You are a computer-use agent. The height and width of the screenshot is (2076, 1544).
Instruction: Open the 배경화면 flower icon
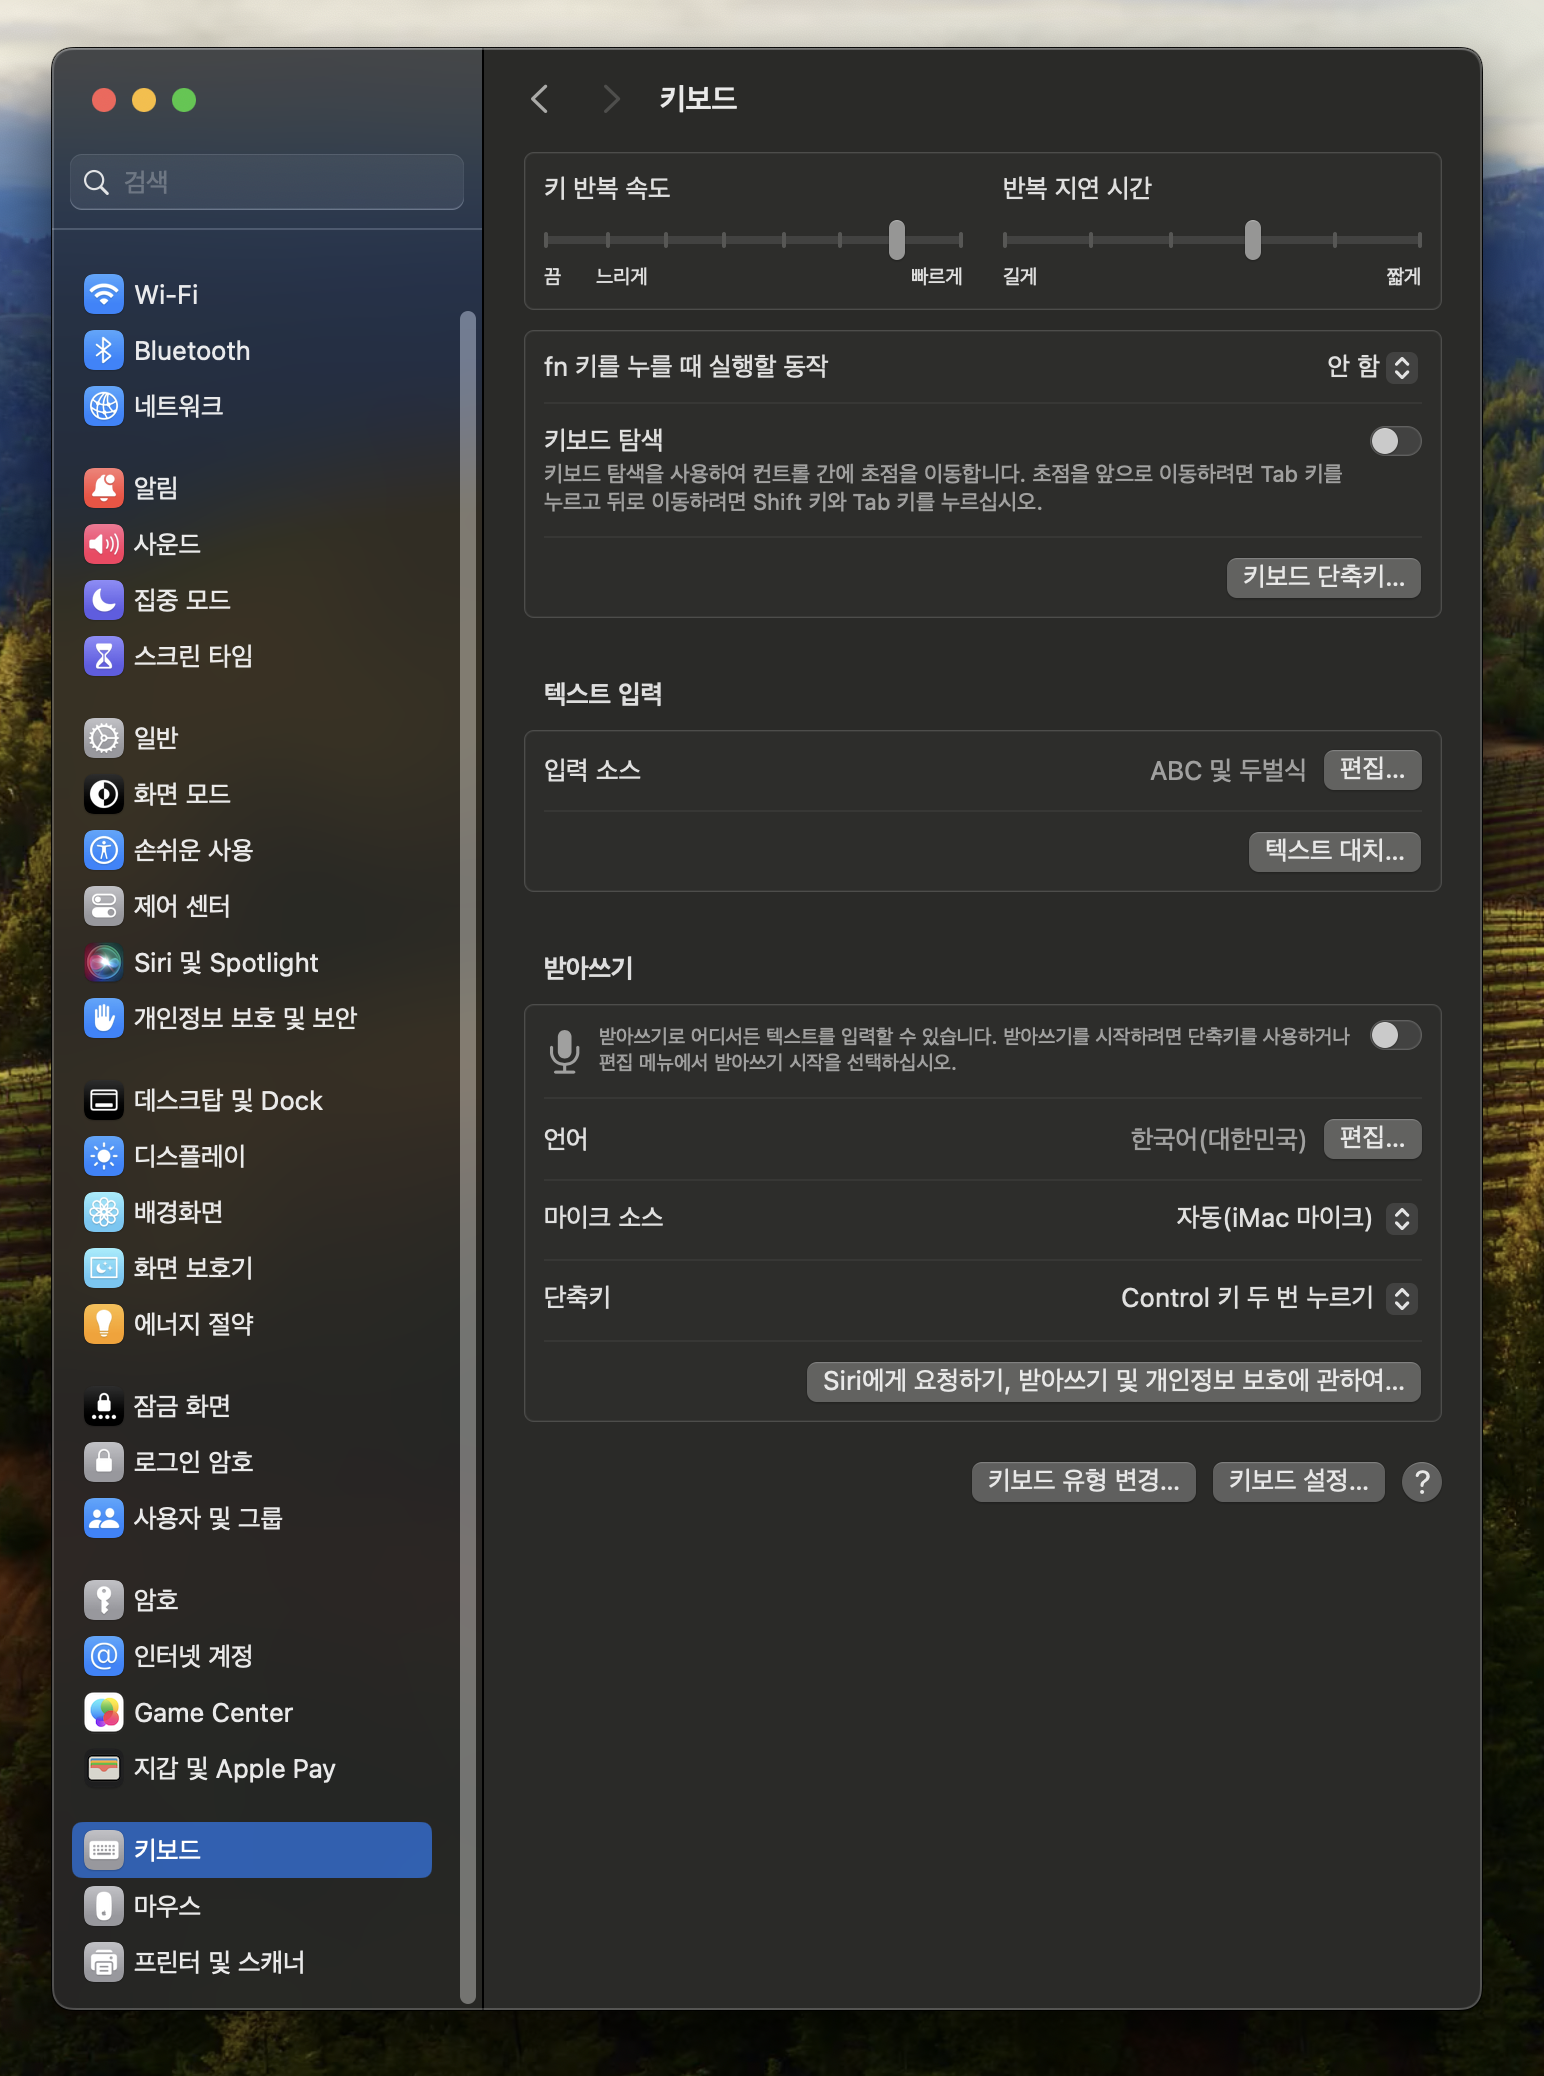[104, 1212]
